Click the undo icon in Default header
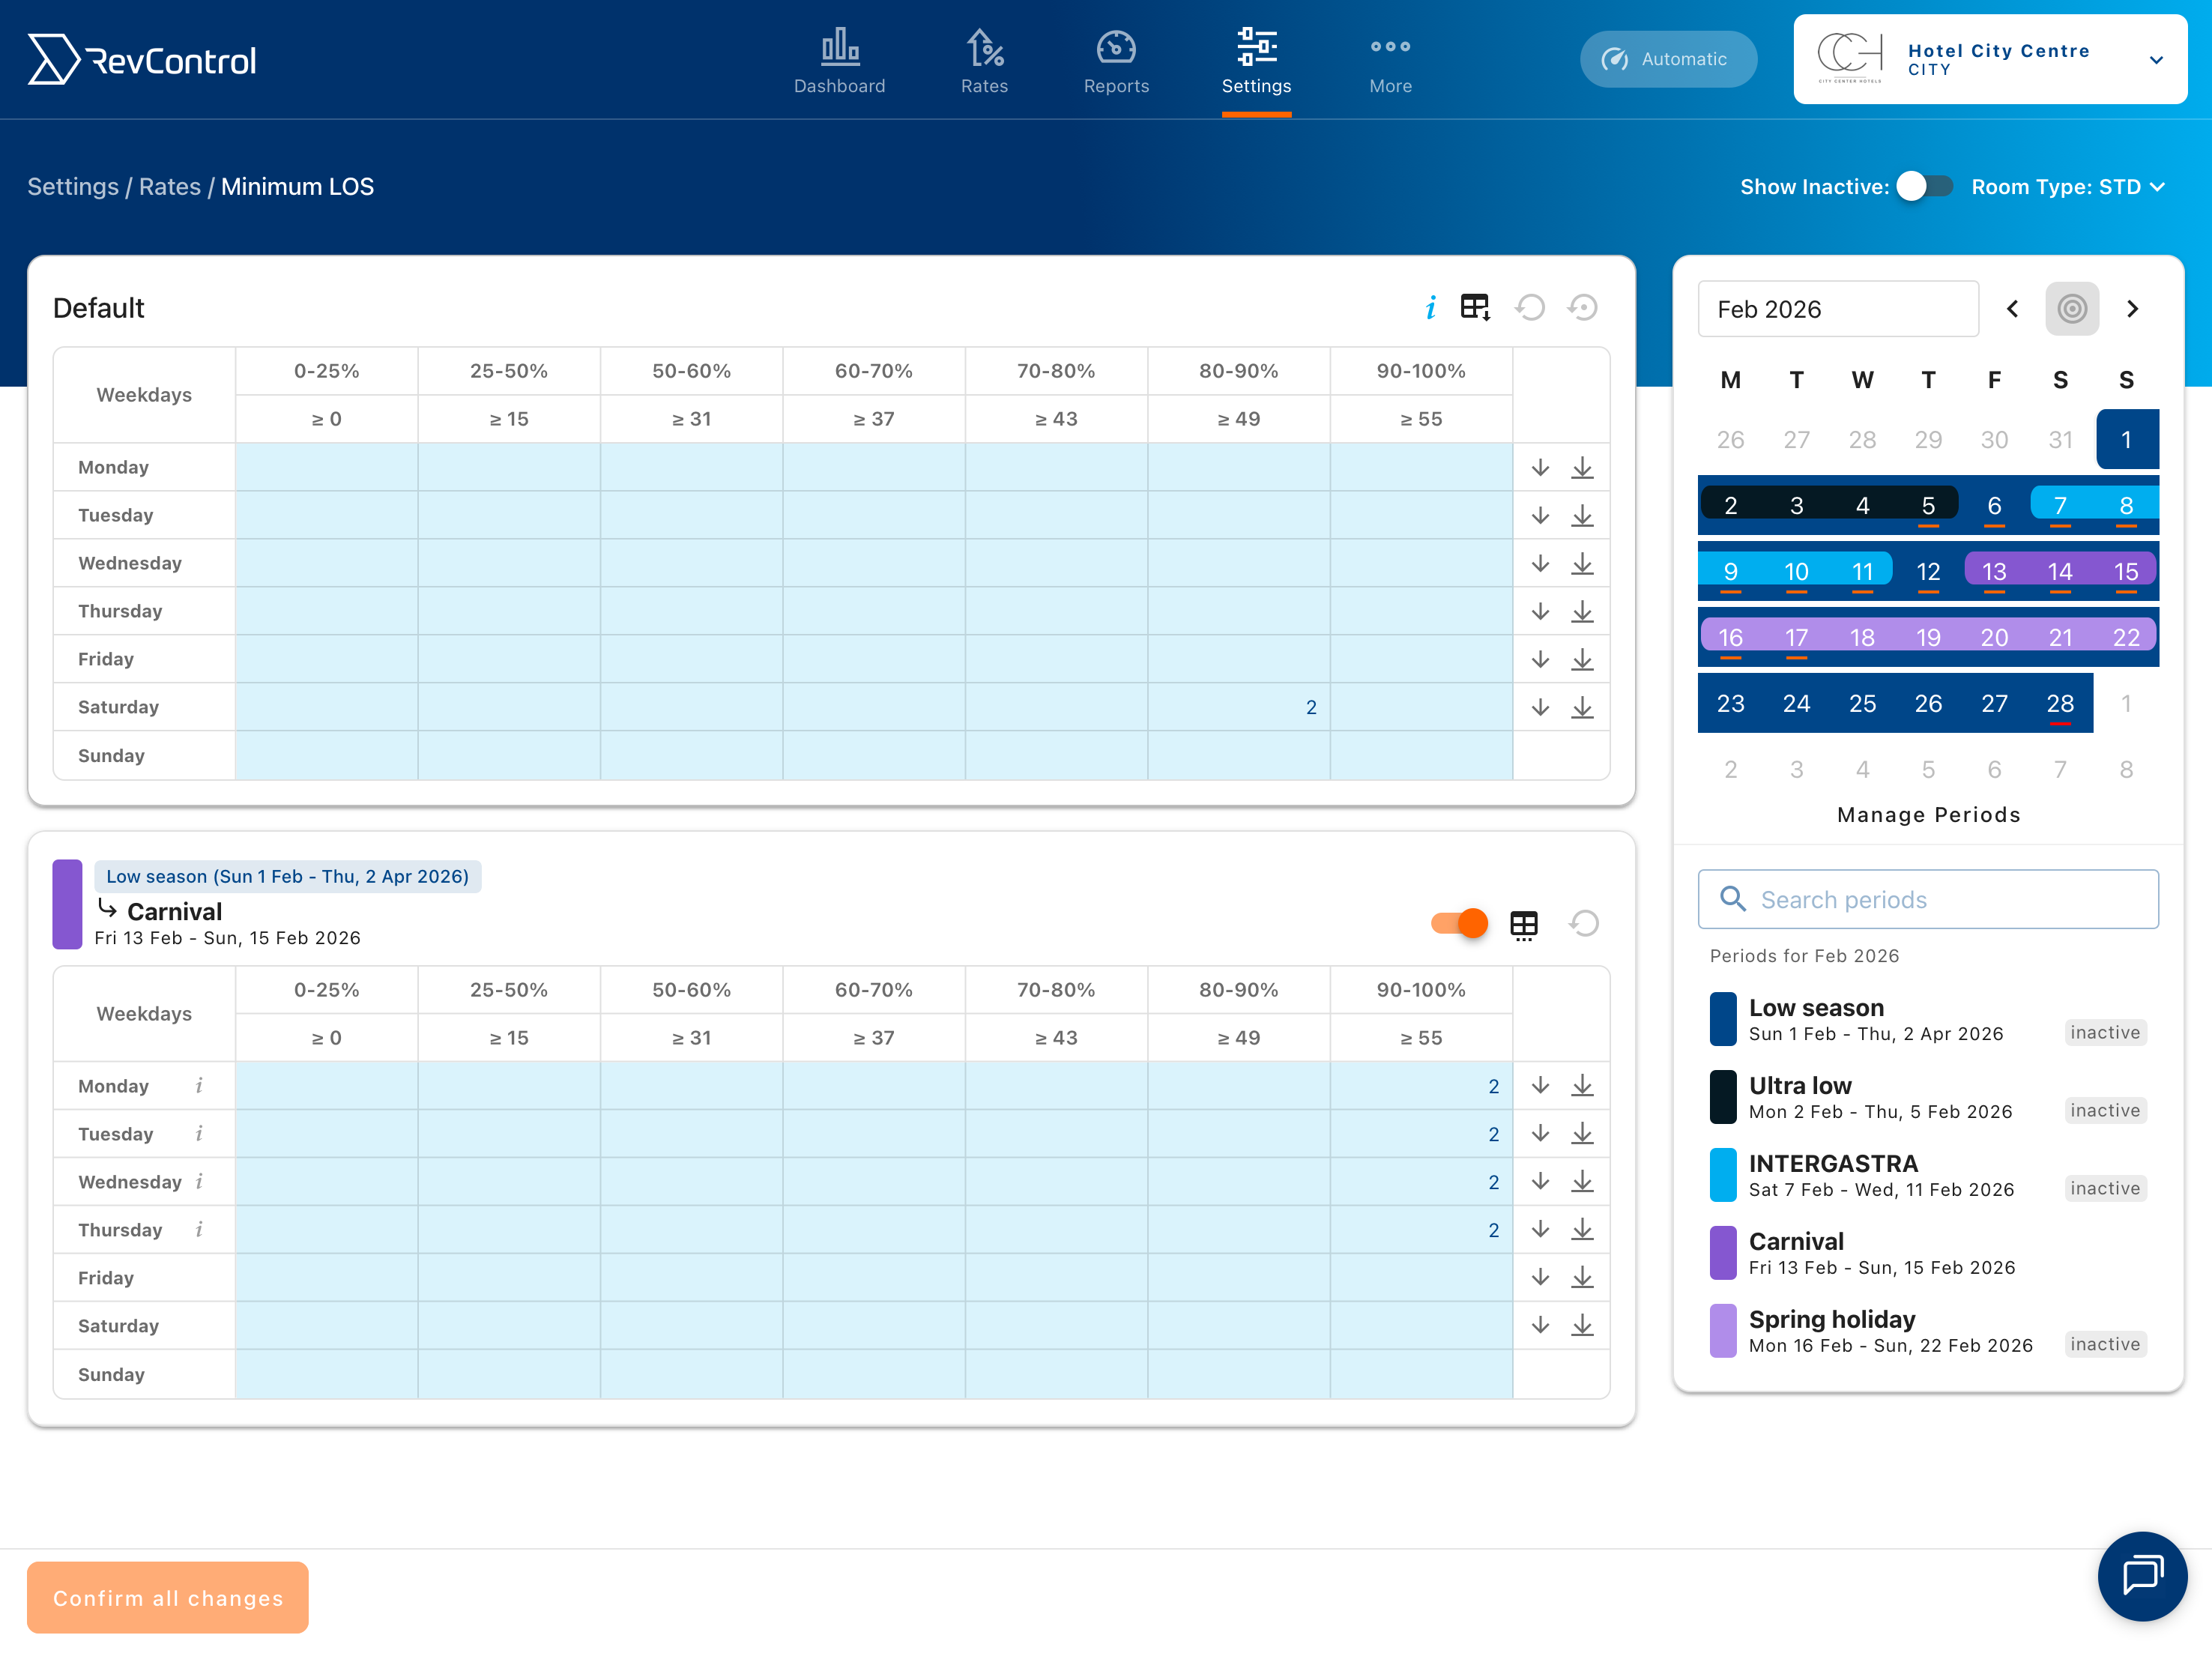 pyautogui.click(x=1530, y=308)
